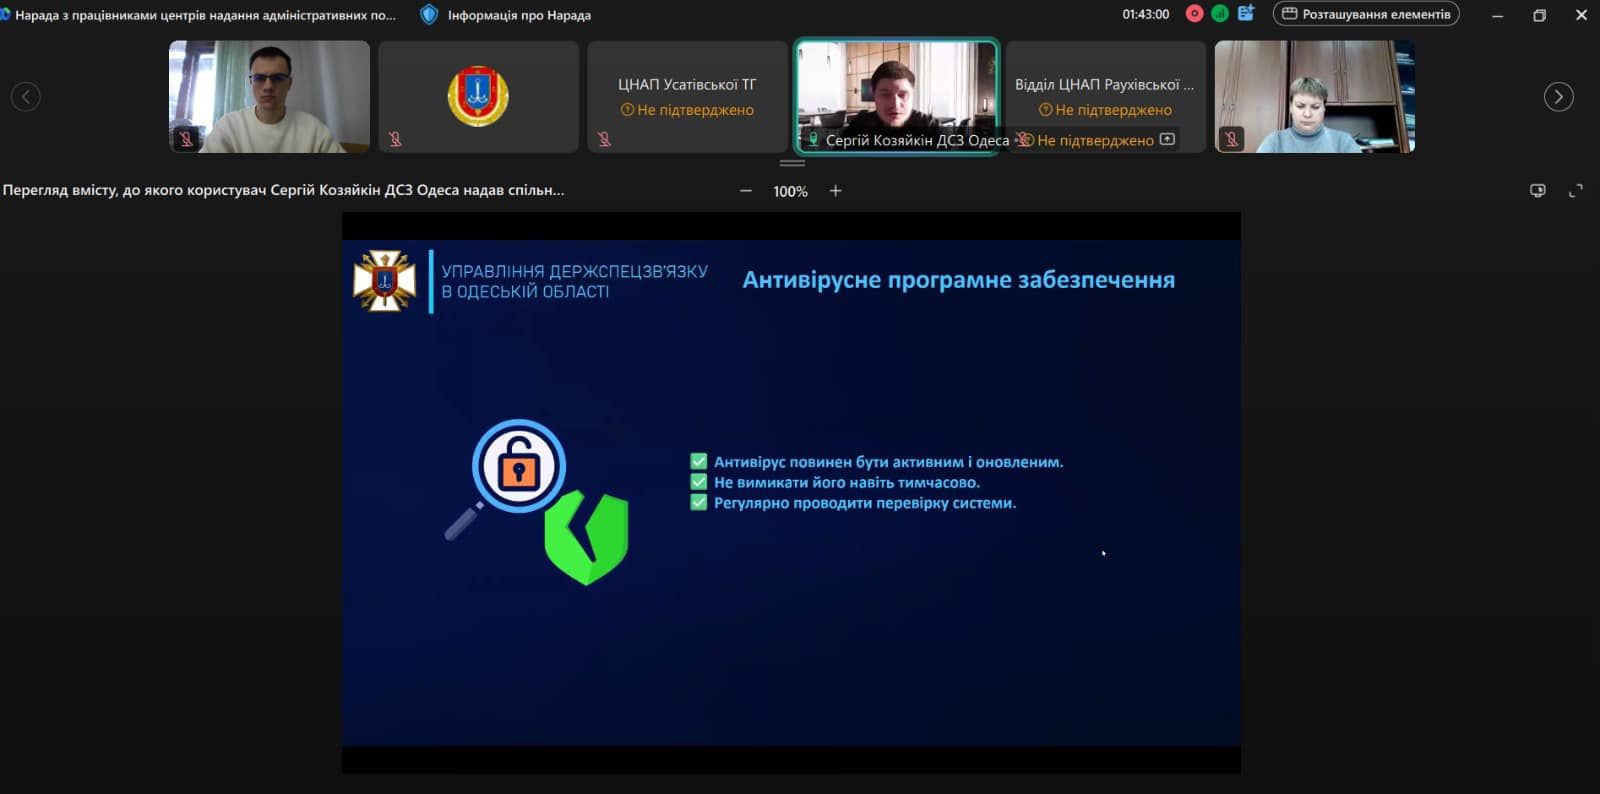This screenshot has height=794, width=1600.
Task: Open the shield meeting information icon
Action: pos(429,15)
